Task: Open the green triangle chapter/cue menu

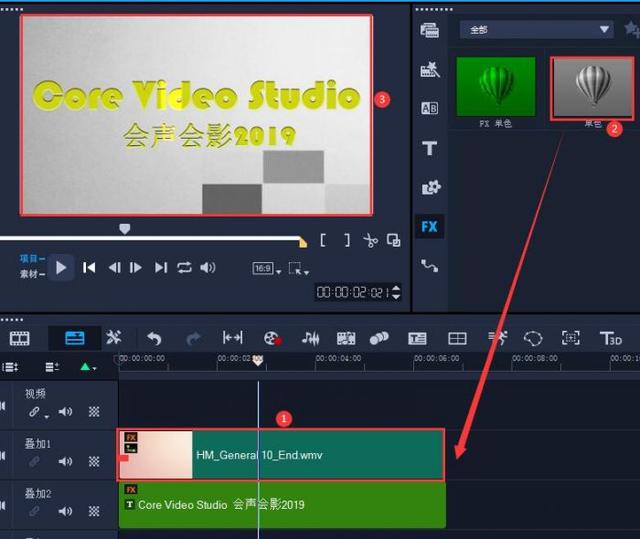Action: tap(88, 367)
